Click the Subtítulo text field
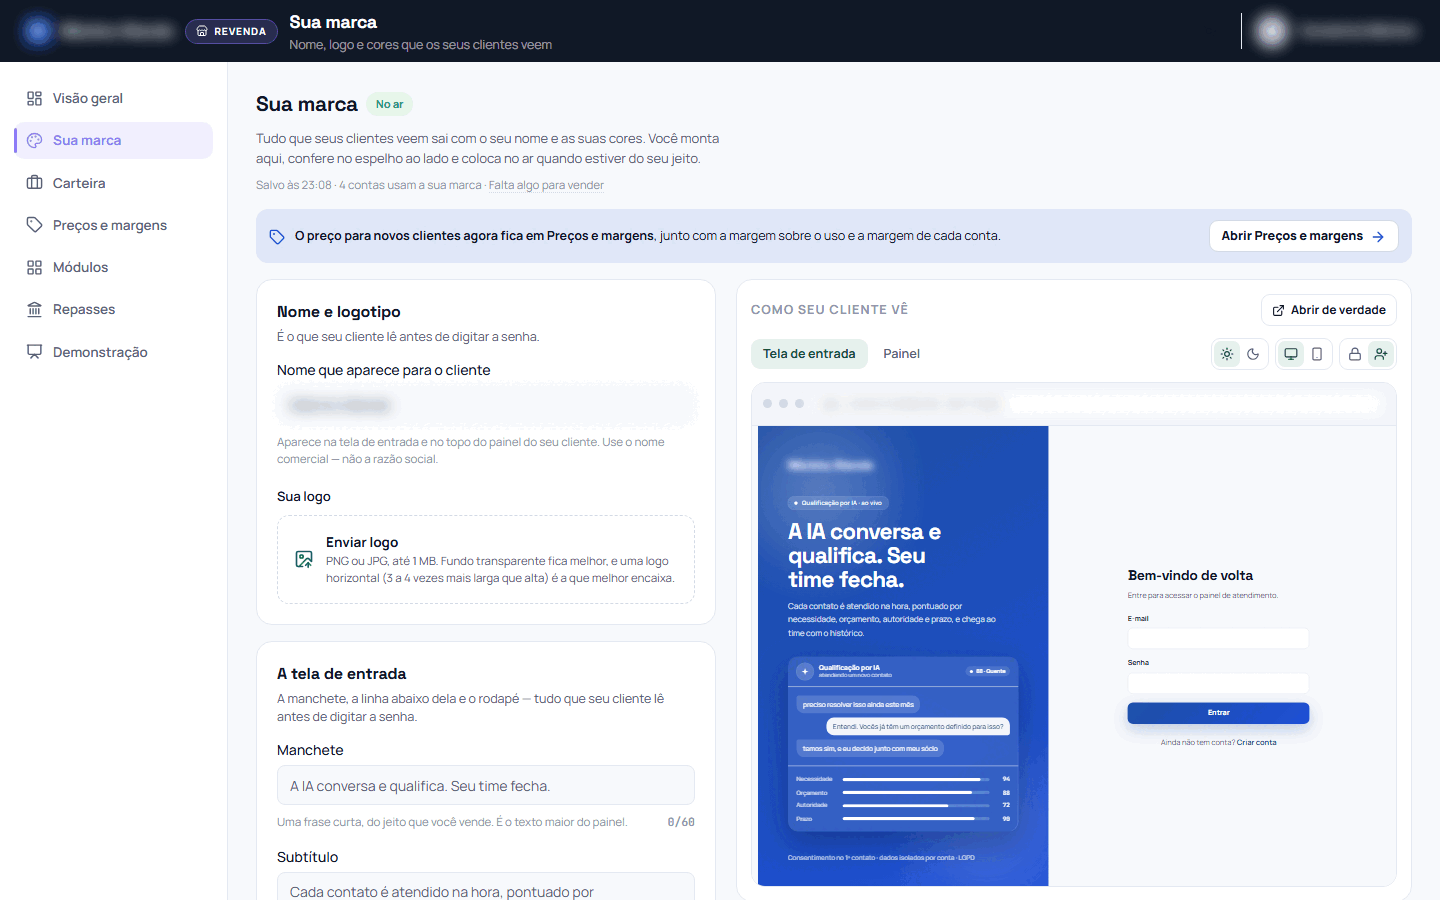Screen dimensions: 1440x900 click(x=486, y=887)
